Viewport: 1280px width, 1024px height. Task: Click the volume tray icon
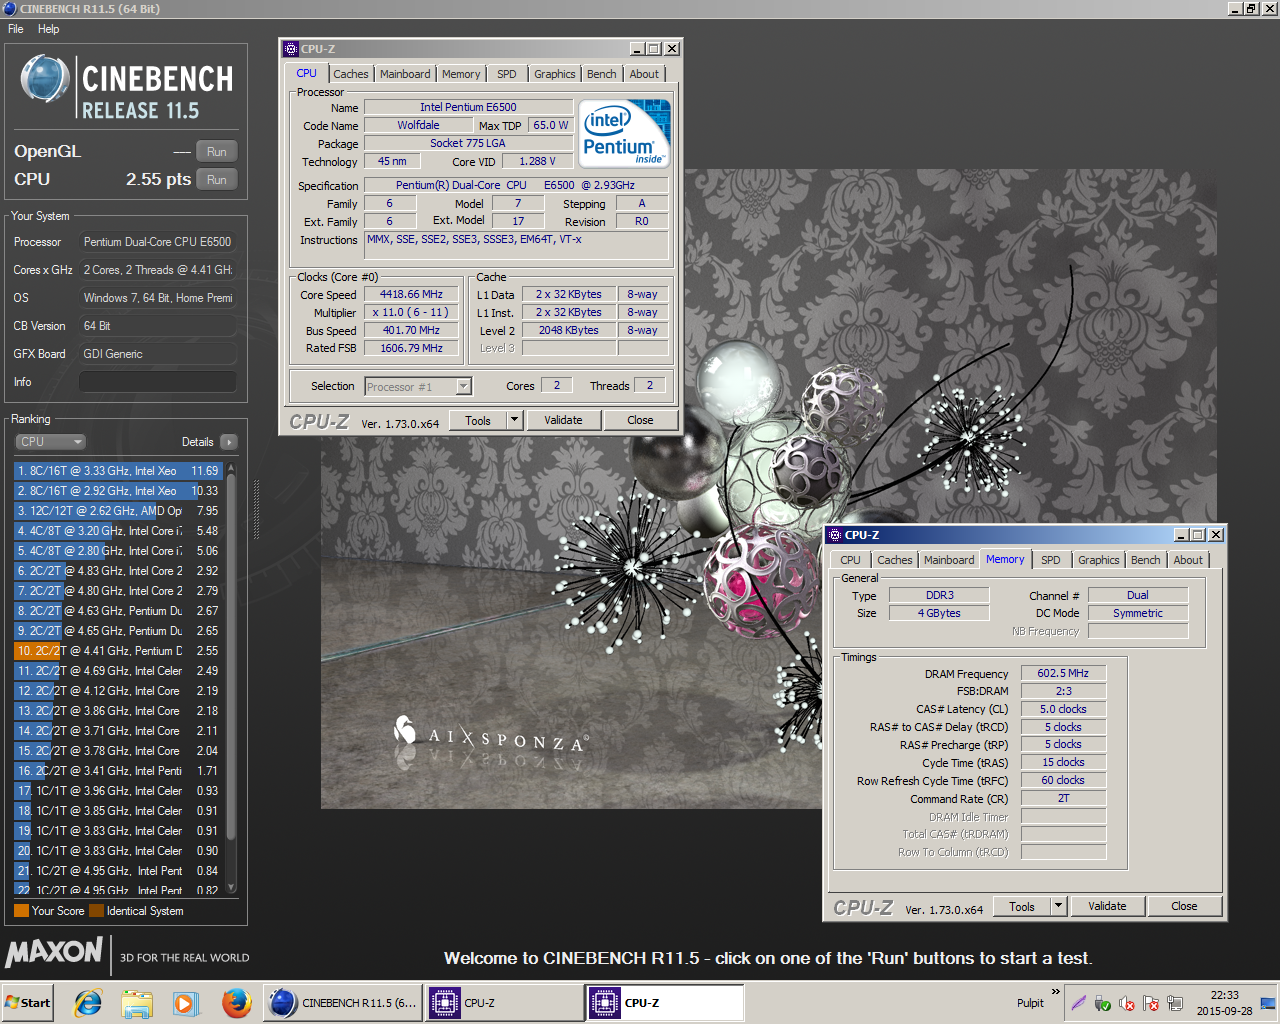click(1127, 1003)
